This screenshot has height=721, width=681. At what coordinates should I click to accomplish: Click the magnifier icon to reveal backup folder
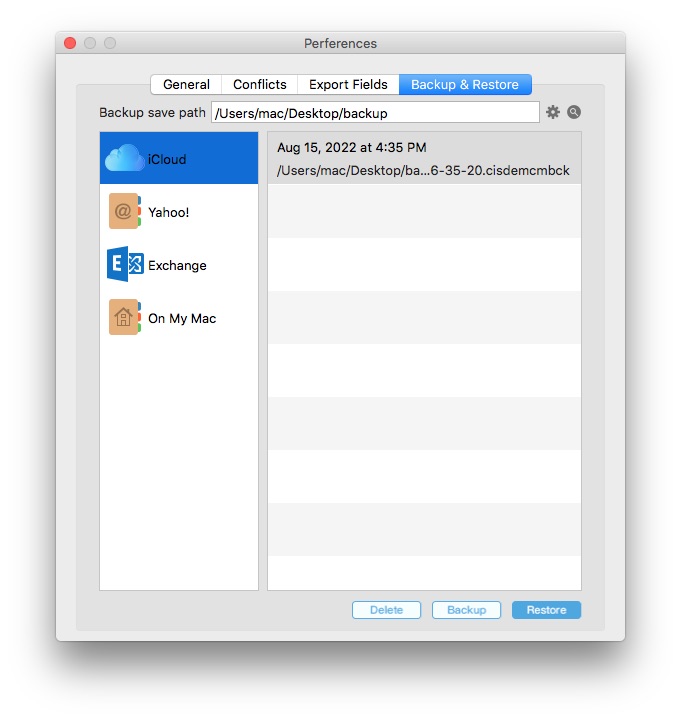pyautogui.click(x=573, y=112)
